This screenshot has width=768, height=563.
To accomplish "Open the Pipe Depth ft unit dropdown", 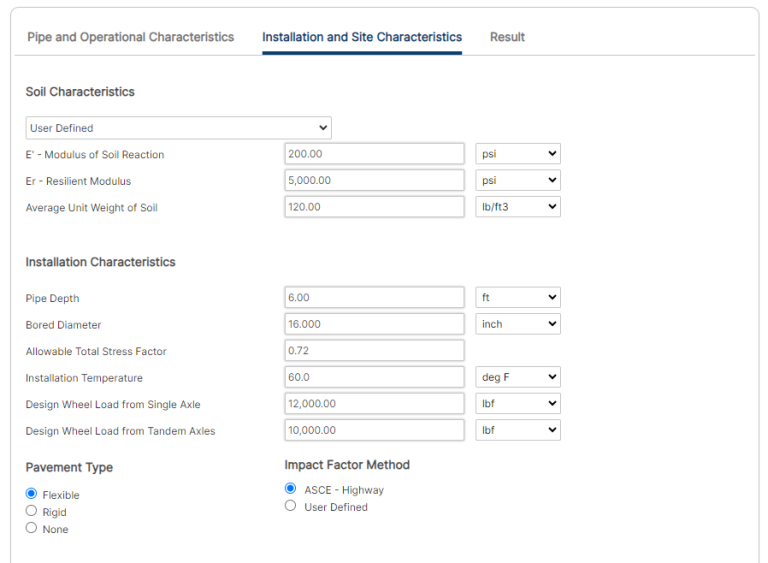I will pyautogui.click(x=517, y=298).
